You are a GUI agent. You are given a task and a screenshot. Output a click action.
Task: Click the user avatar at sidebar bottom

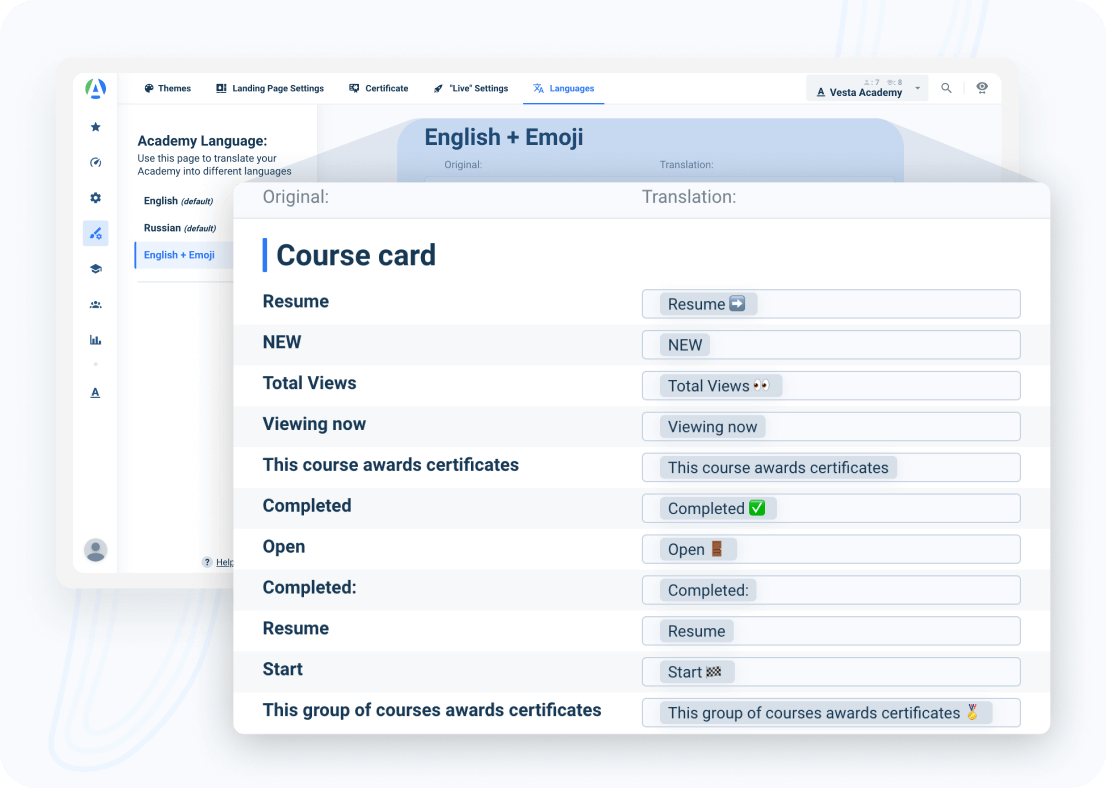click(x=96, y=550)
